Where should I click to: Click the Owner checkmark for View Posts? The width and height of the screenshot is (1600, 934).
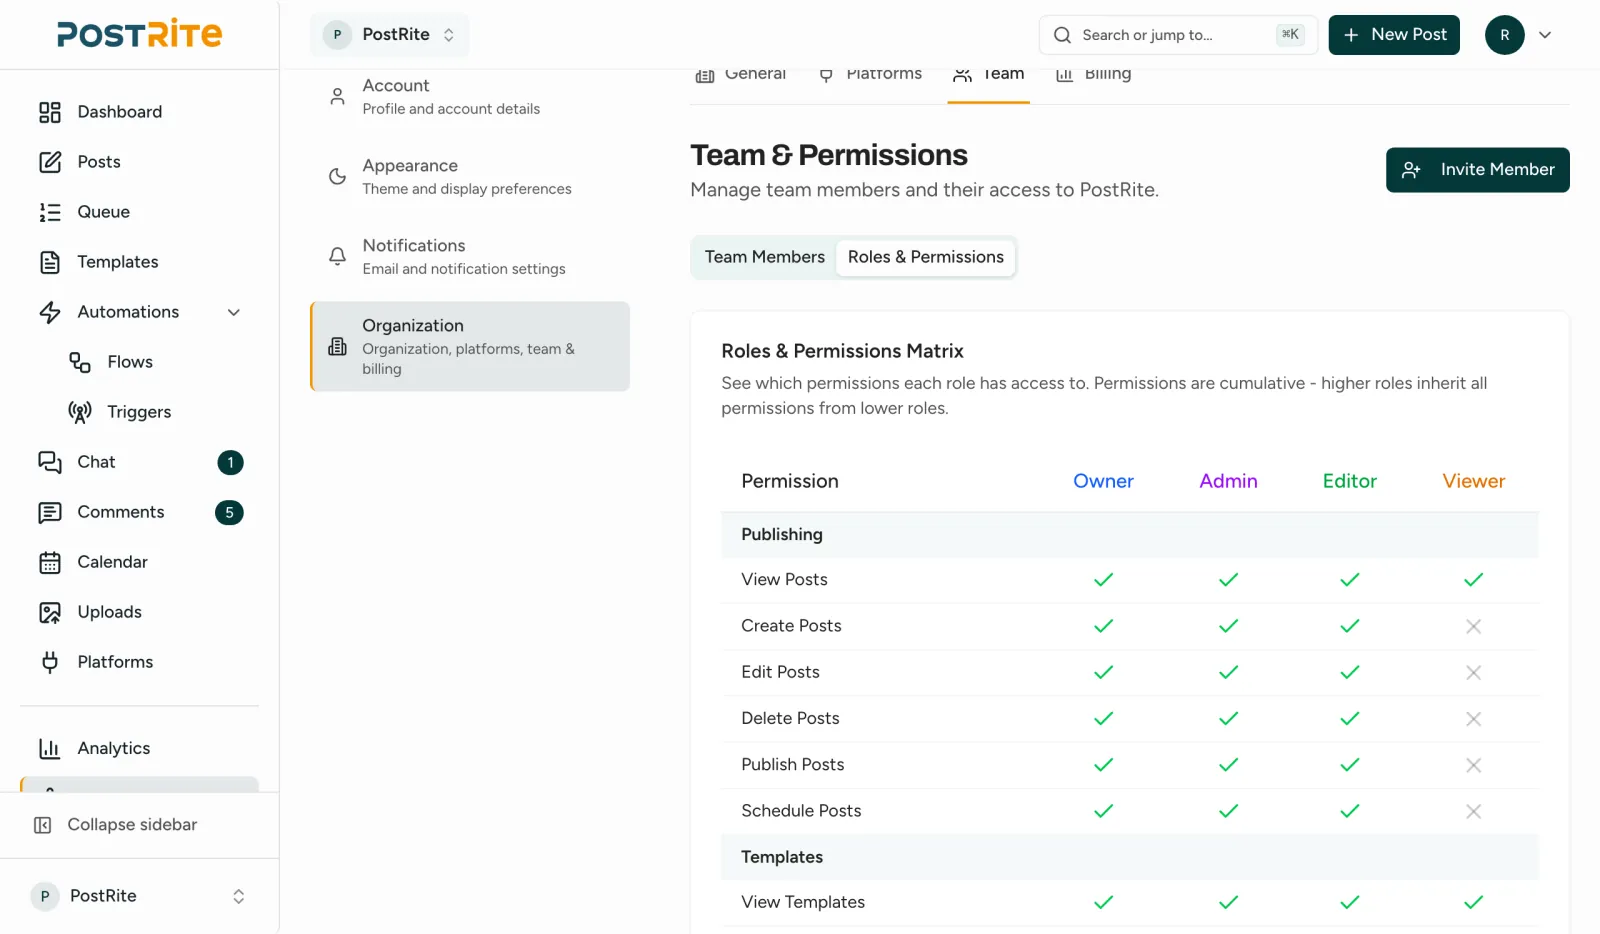1103,580
